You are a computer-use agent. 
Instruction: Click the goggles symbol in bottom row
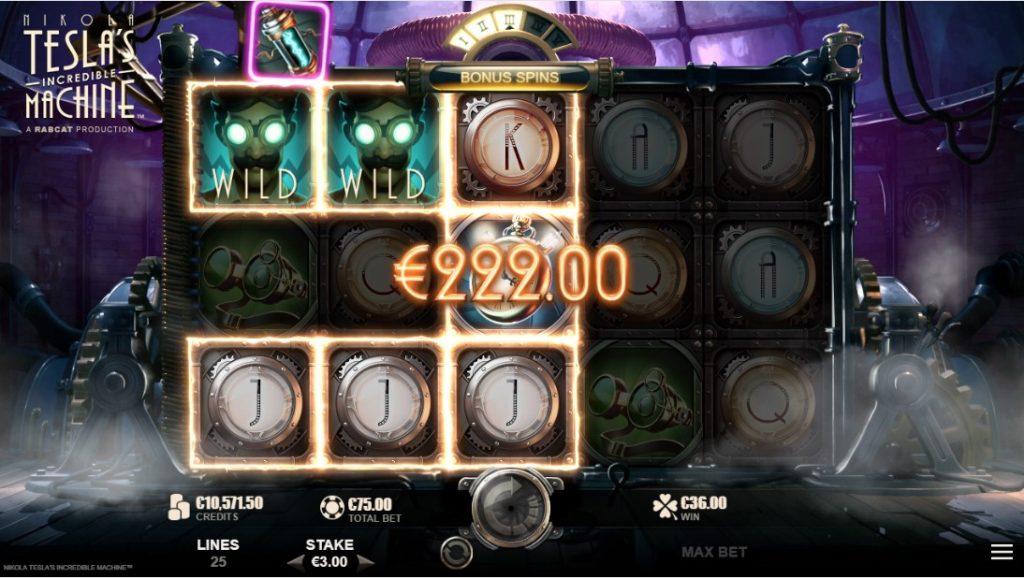click(641, 403)
